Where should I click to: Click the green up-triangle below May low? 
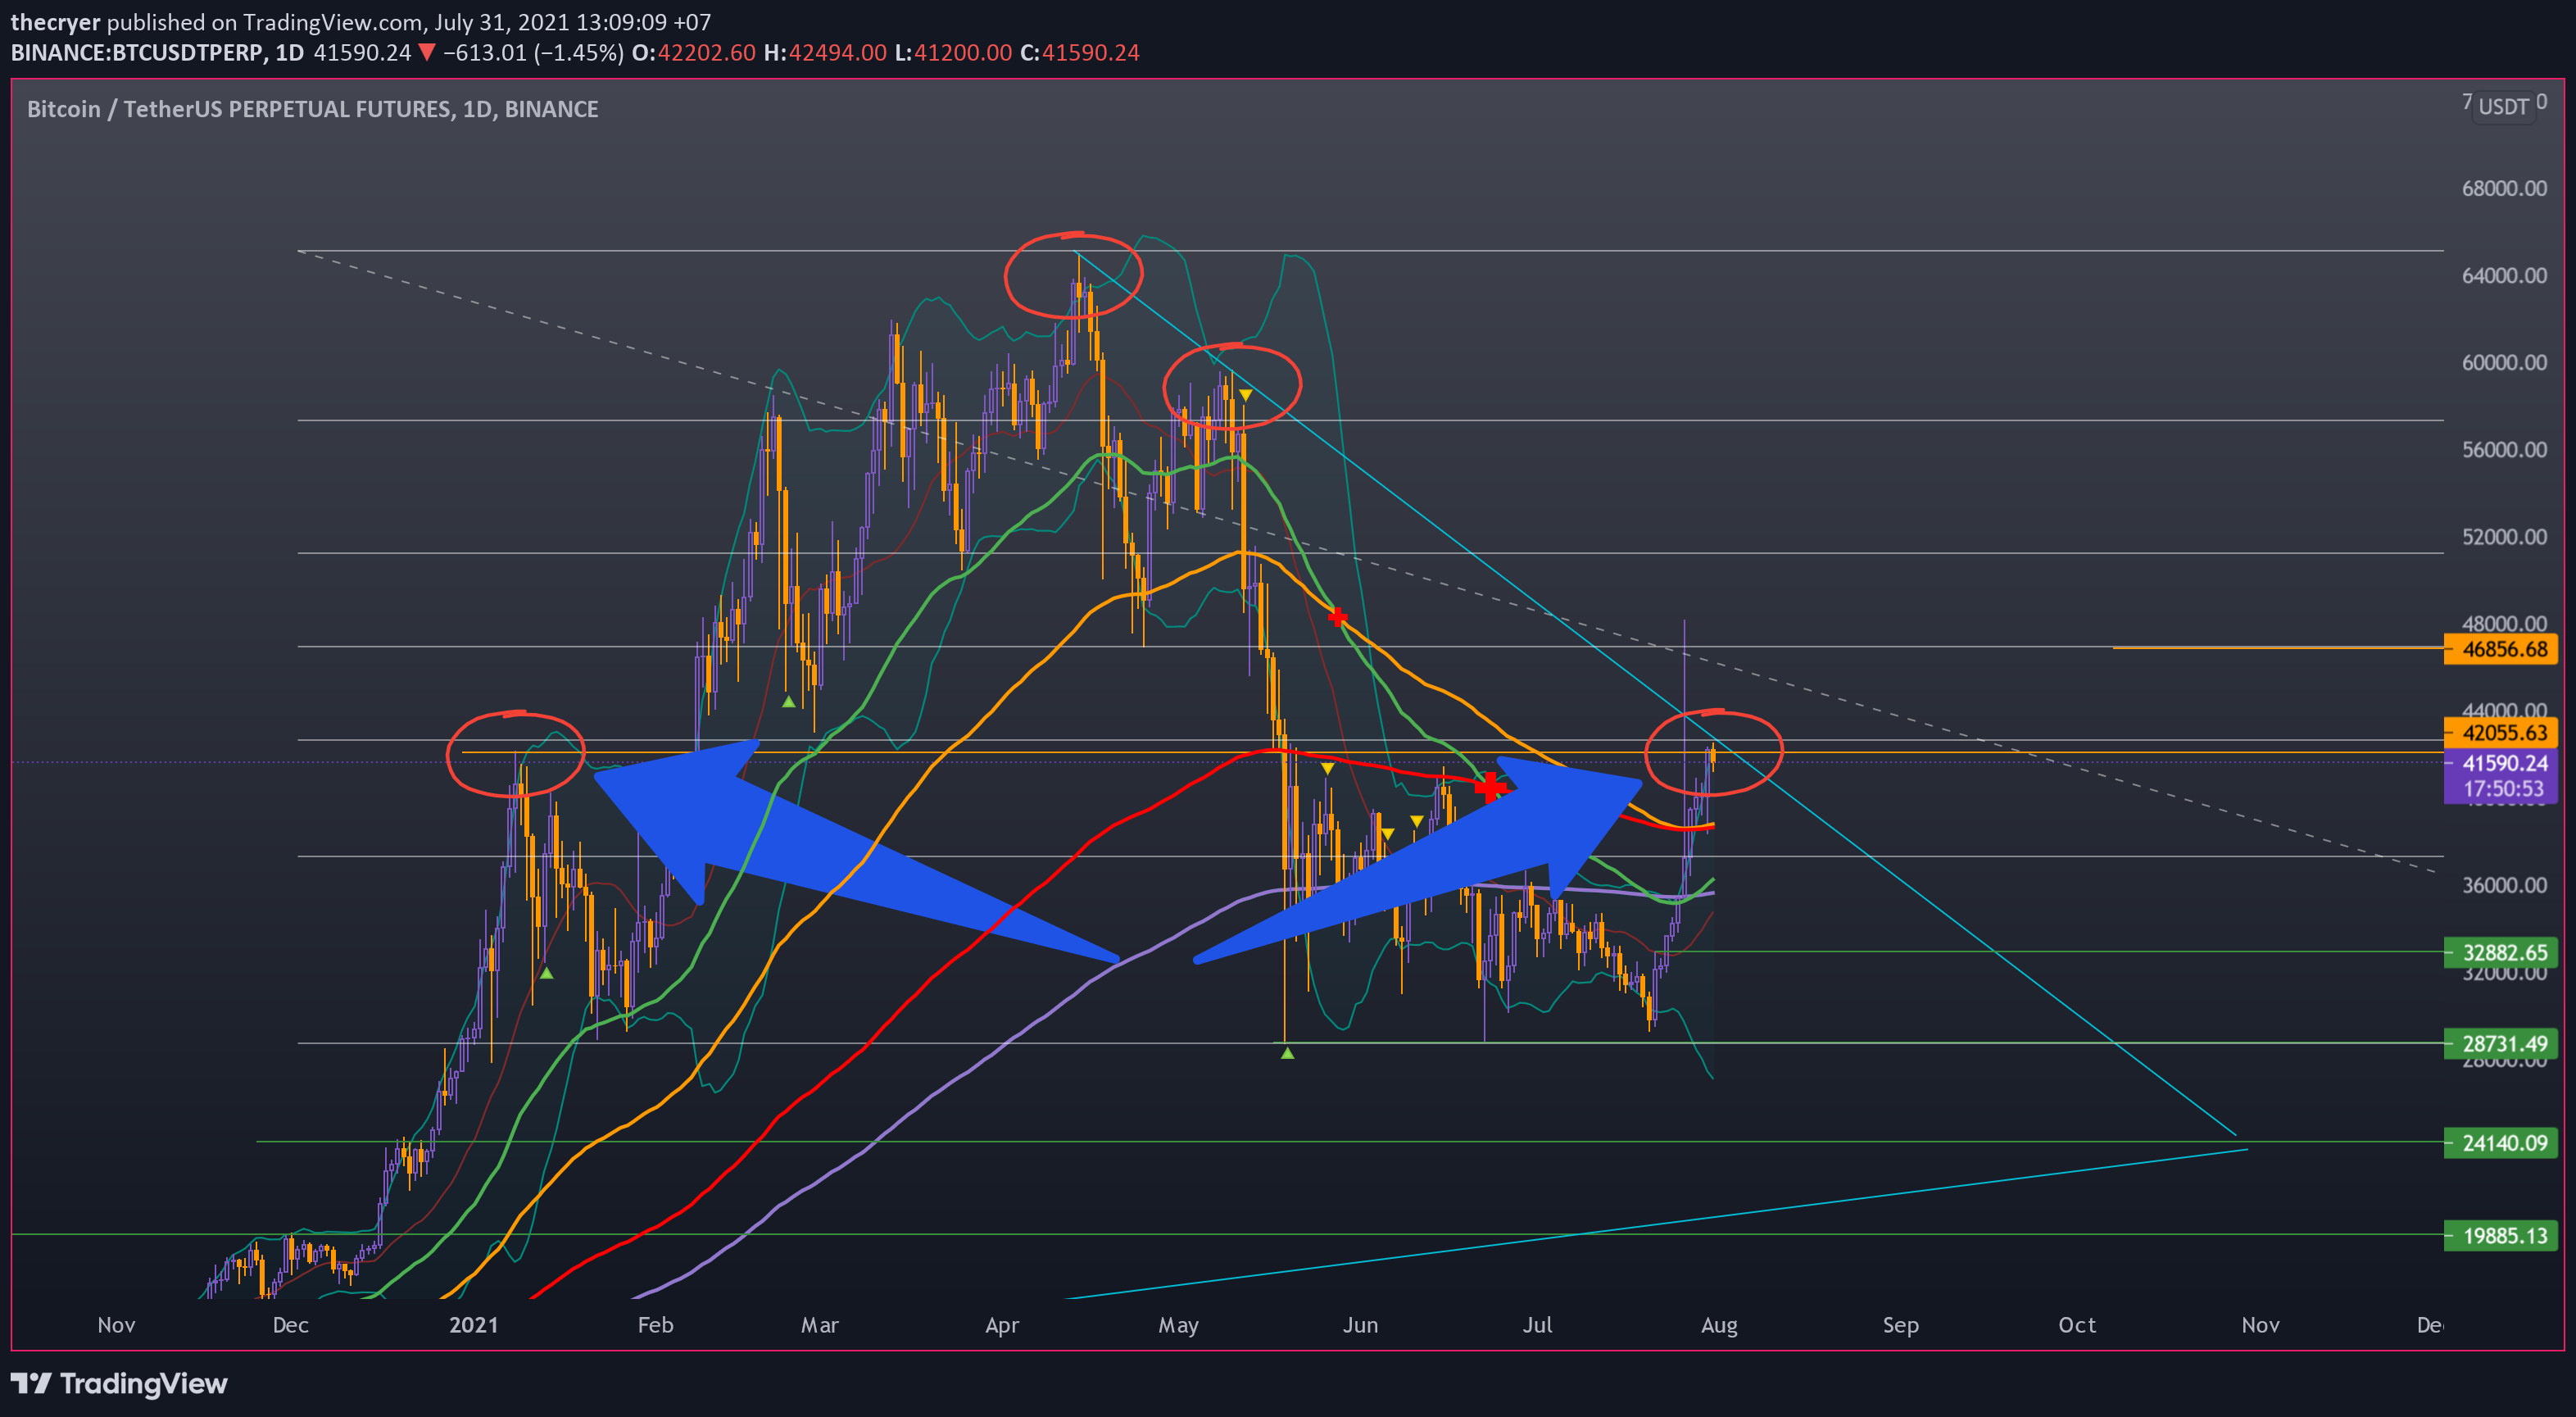pos(1287,1053)
